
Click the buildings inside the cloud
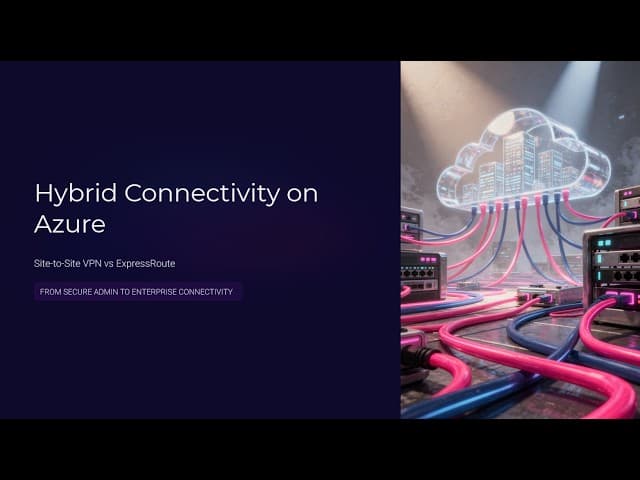pyautogui.click(x=515, y=165)
